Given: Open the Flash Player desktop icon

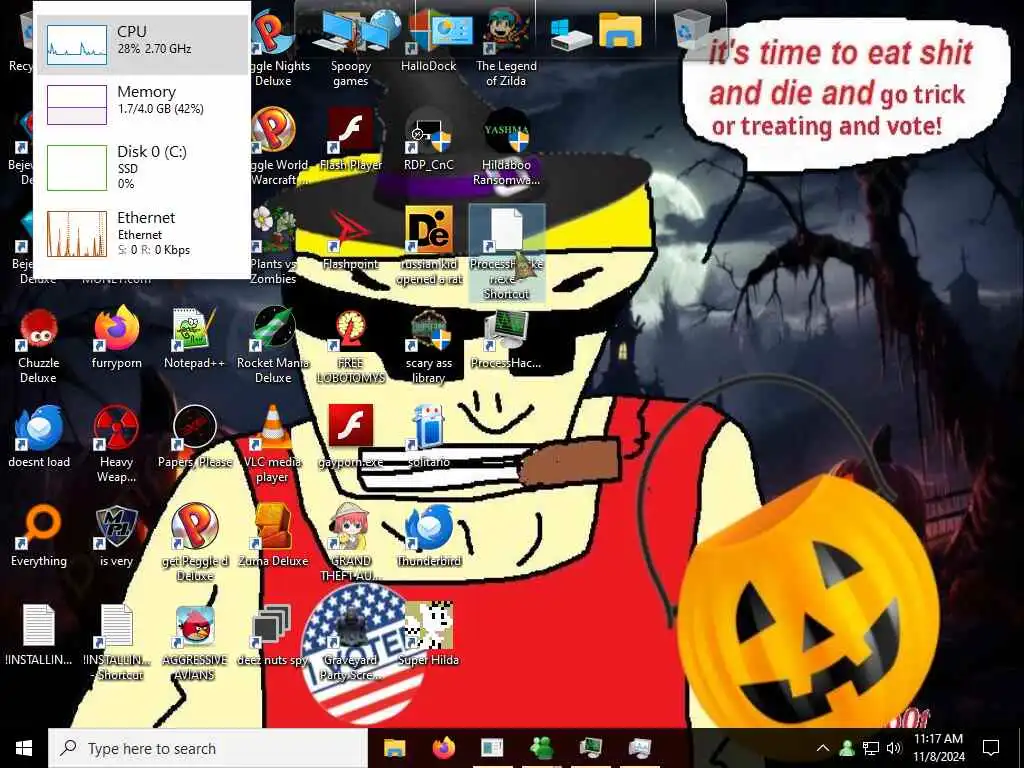Looking at the screenshot, I should pyautogui.click(x=351, y=140).
